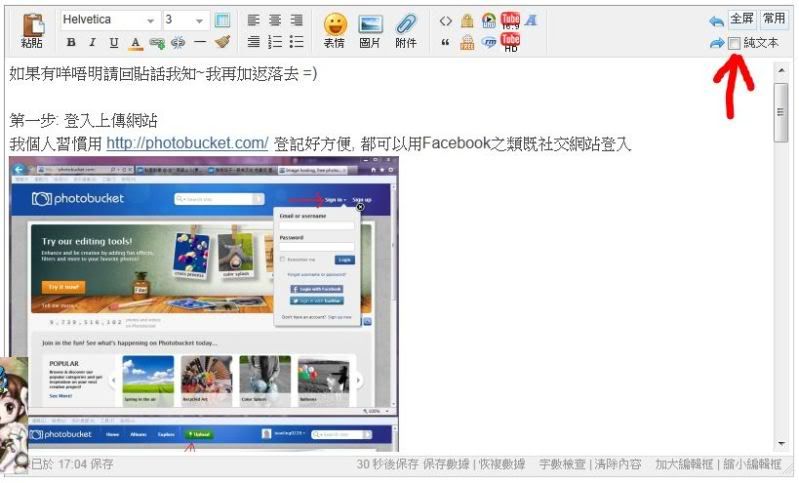Insert a bulleted list
This screenshot has width=799, height=483.
coord(296,42)
